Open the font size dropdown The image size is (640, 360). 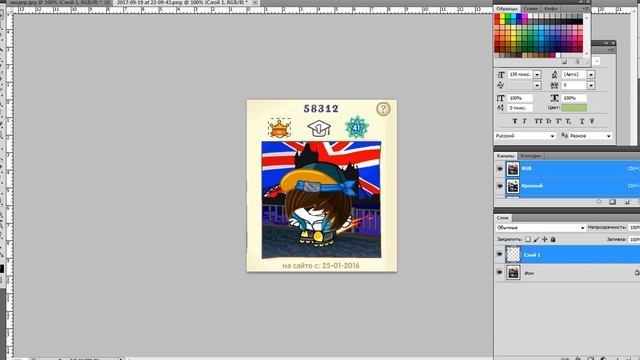coord(537,75)
